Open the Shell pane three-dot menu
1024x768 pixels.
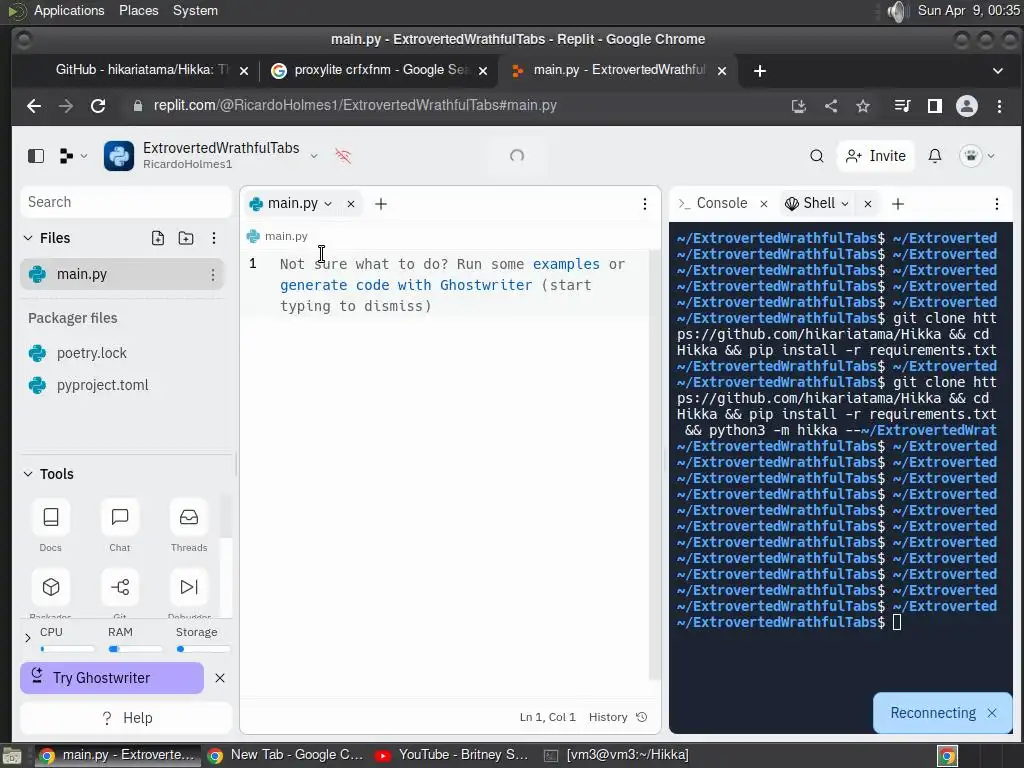tap(997, 204)
